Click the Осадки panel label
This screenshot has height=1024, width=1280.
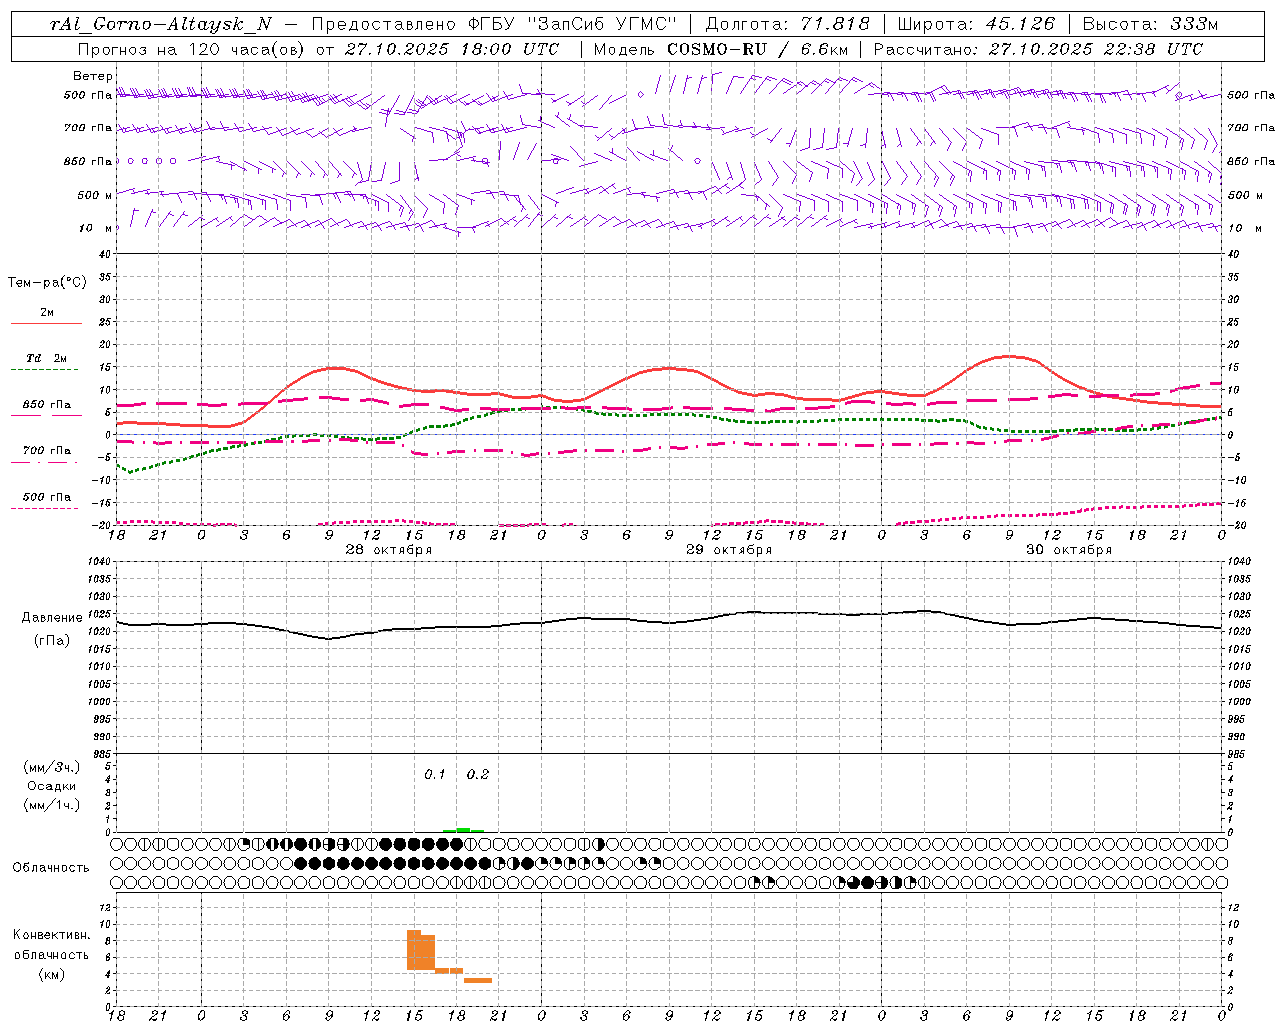point(51,786)
